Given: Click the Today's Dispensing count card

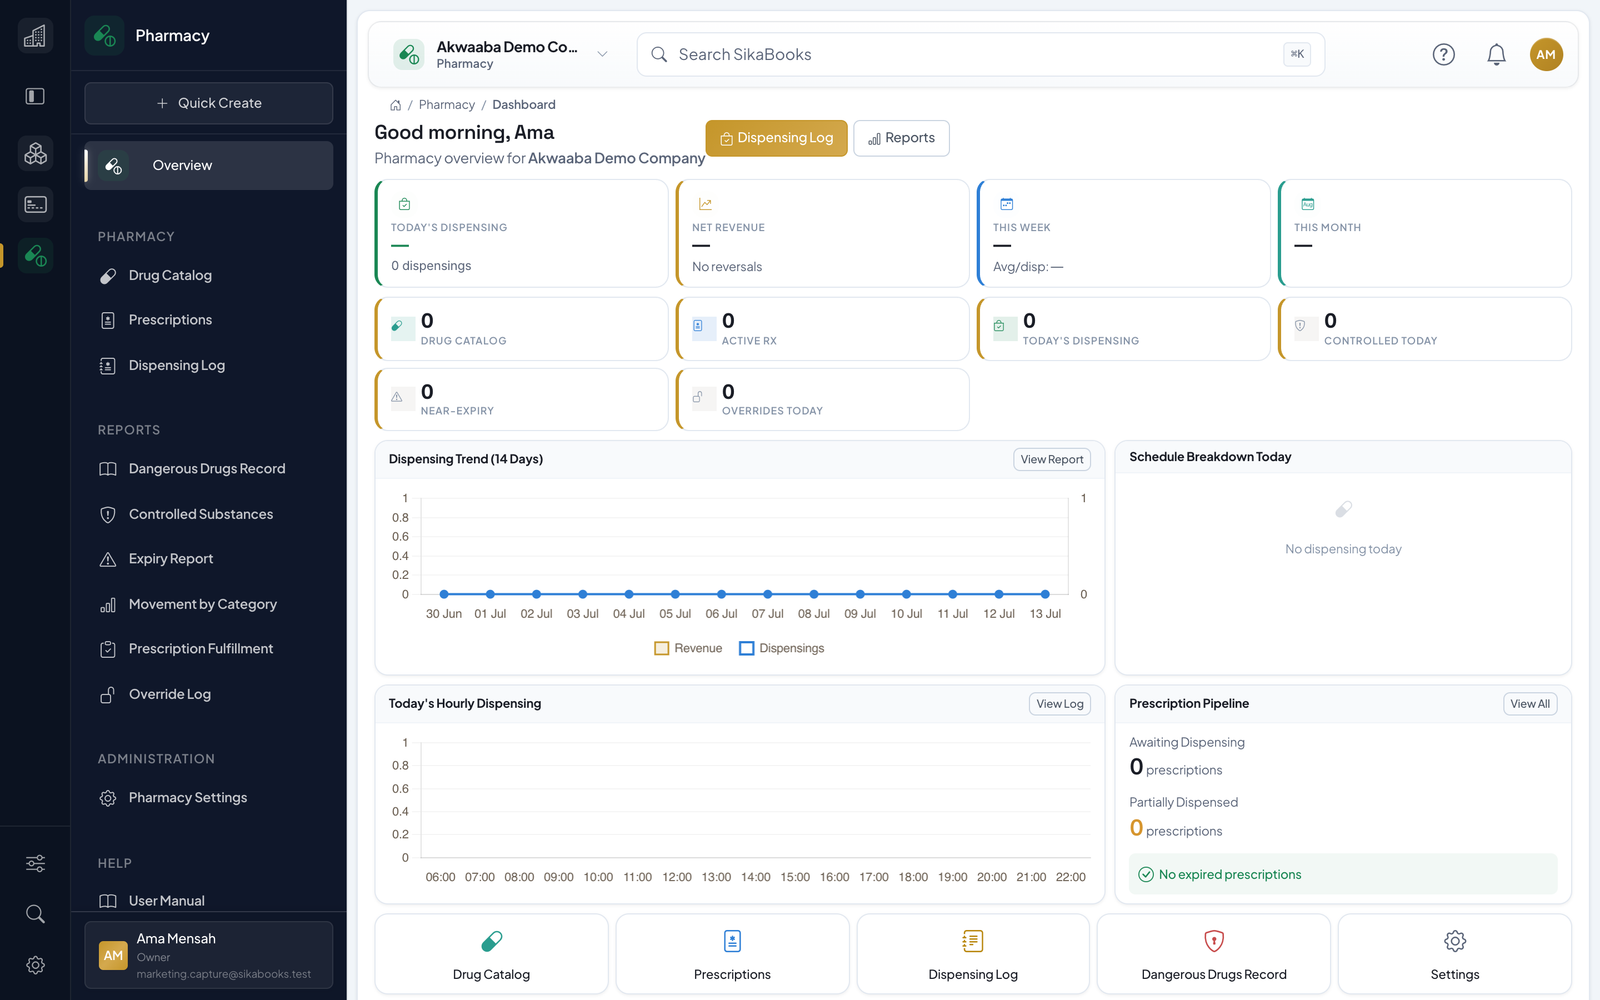Looking at the screenshot, I should [x=1123, y=329].
